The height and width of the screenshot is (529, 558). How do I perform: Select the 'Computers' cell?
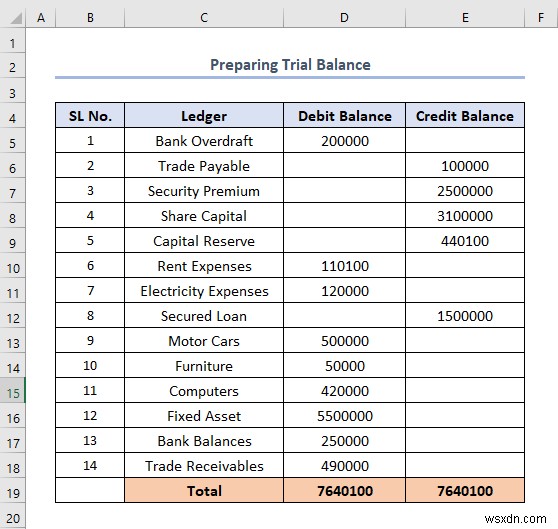pos(204,391)
